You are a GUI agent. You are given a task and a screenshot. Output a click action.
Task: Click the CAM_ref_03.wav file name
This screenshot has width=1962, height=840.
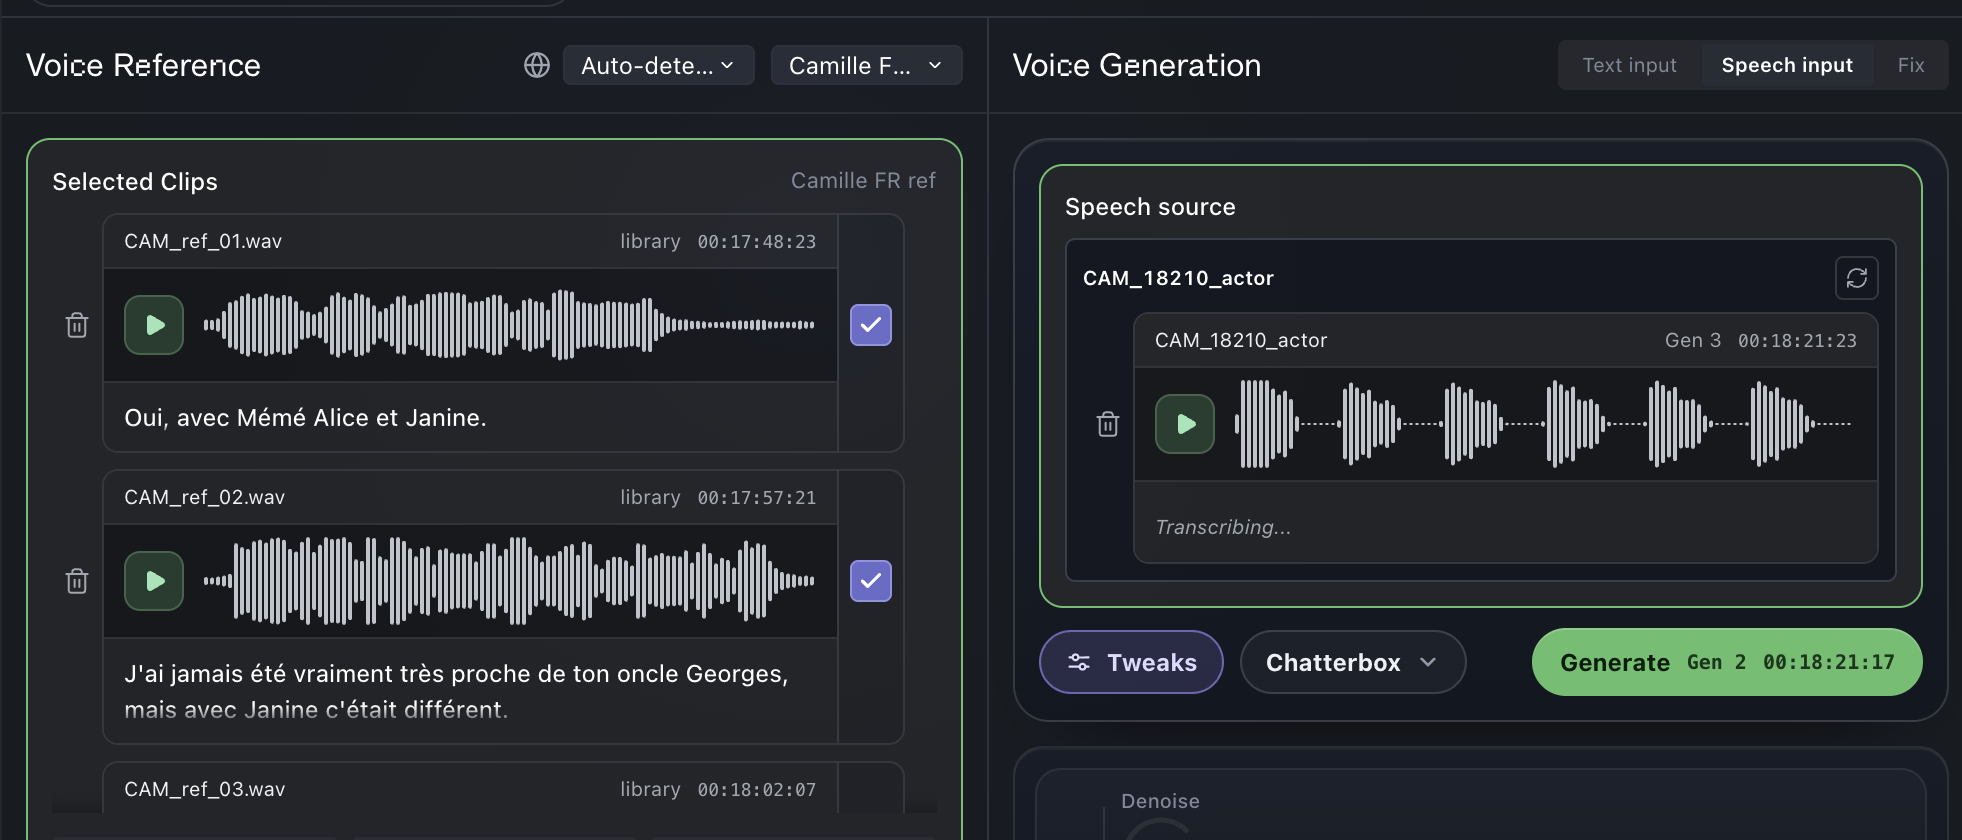[x=204, y=789]
